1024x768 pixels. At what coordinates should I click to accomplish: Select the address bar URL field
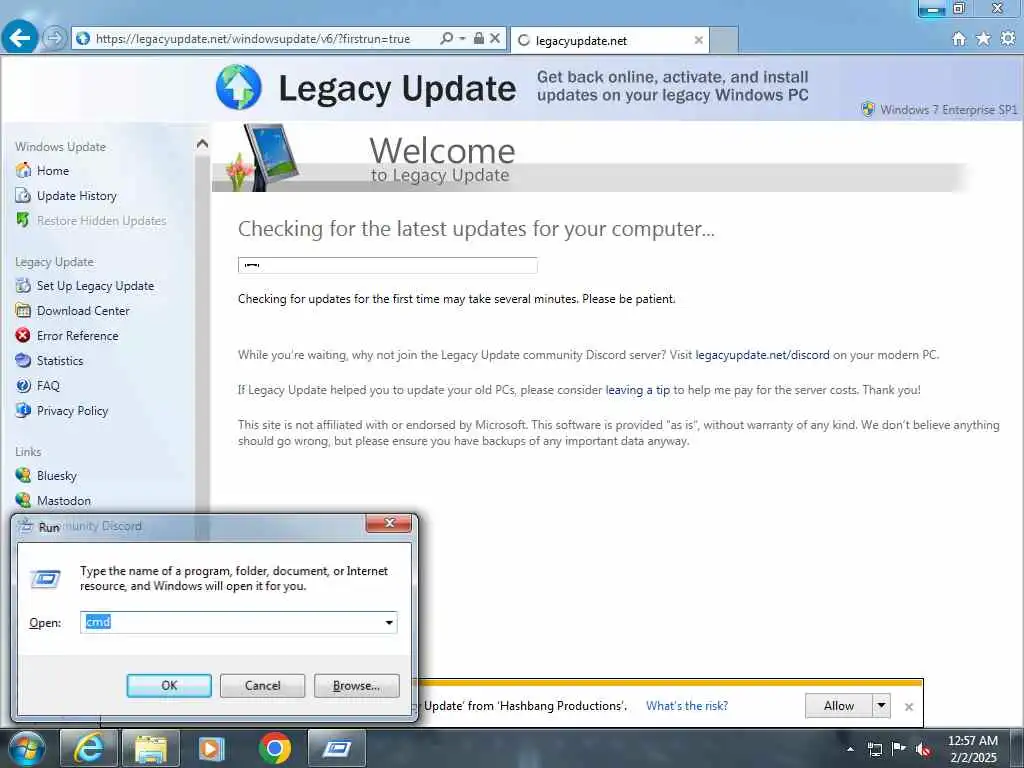point(255,39)
